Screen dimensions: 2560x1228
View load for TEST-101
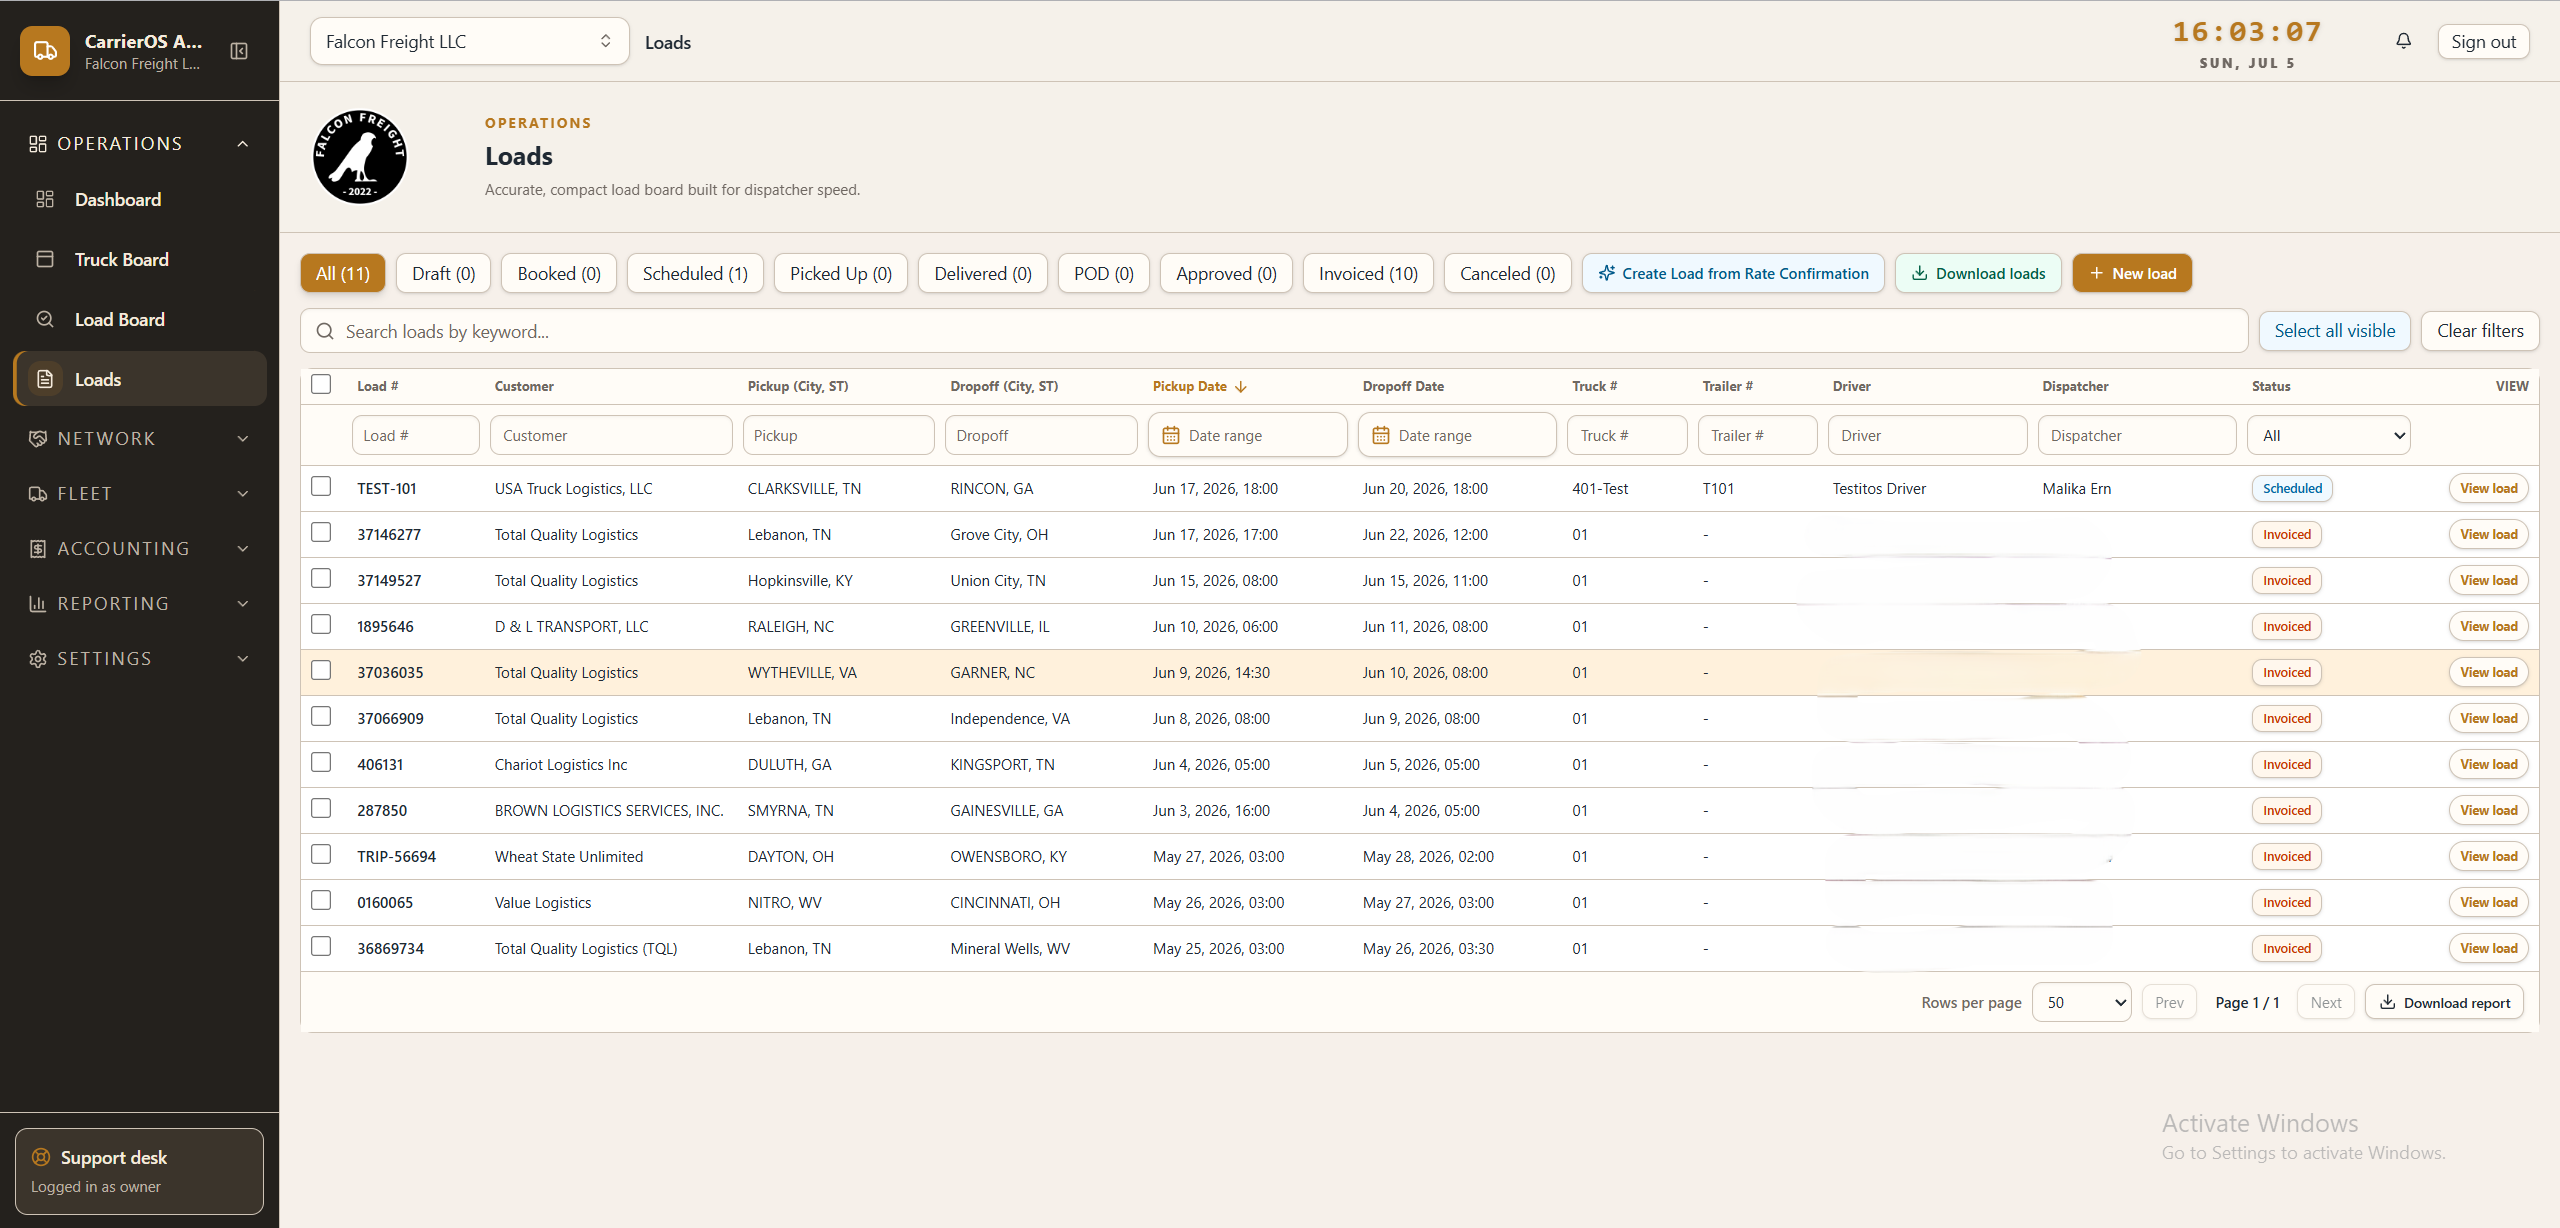pos(2489,488)
